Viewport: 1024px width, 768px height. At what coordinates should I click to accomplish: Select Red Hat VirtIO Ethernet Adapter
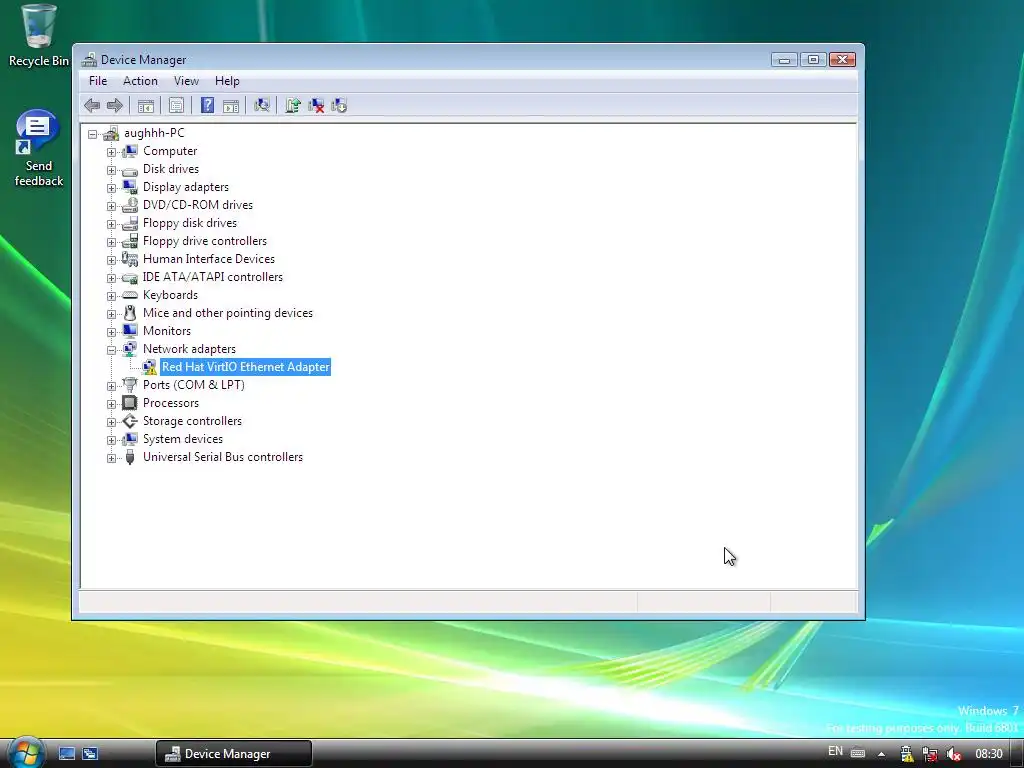(246, 367)
